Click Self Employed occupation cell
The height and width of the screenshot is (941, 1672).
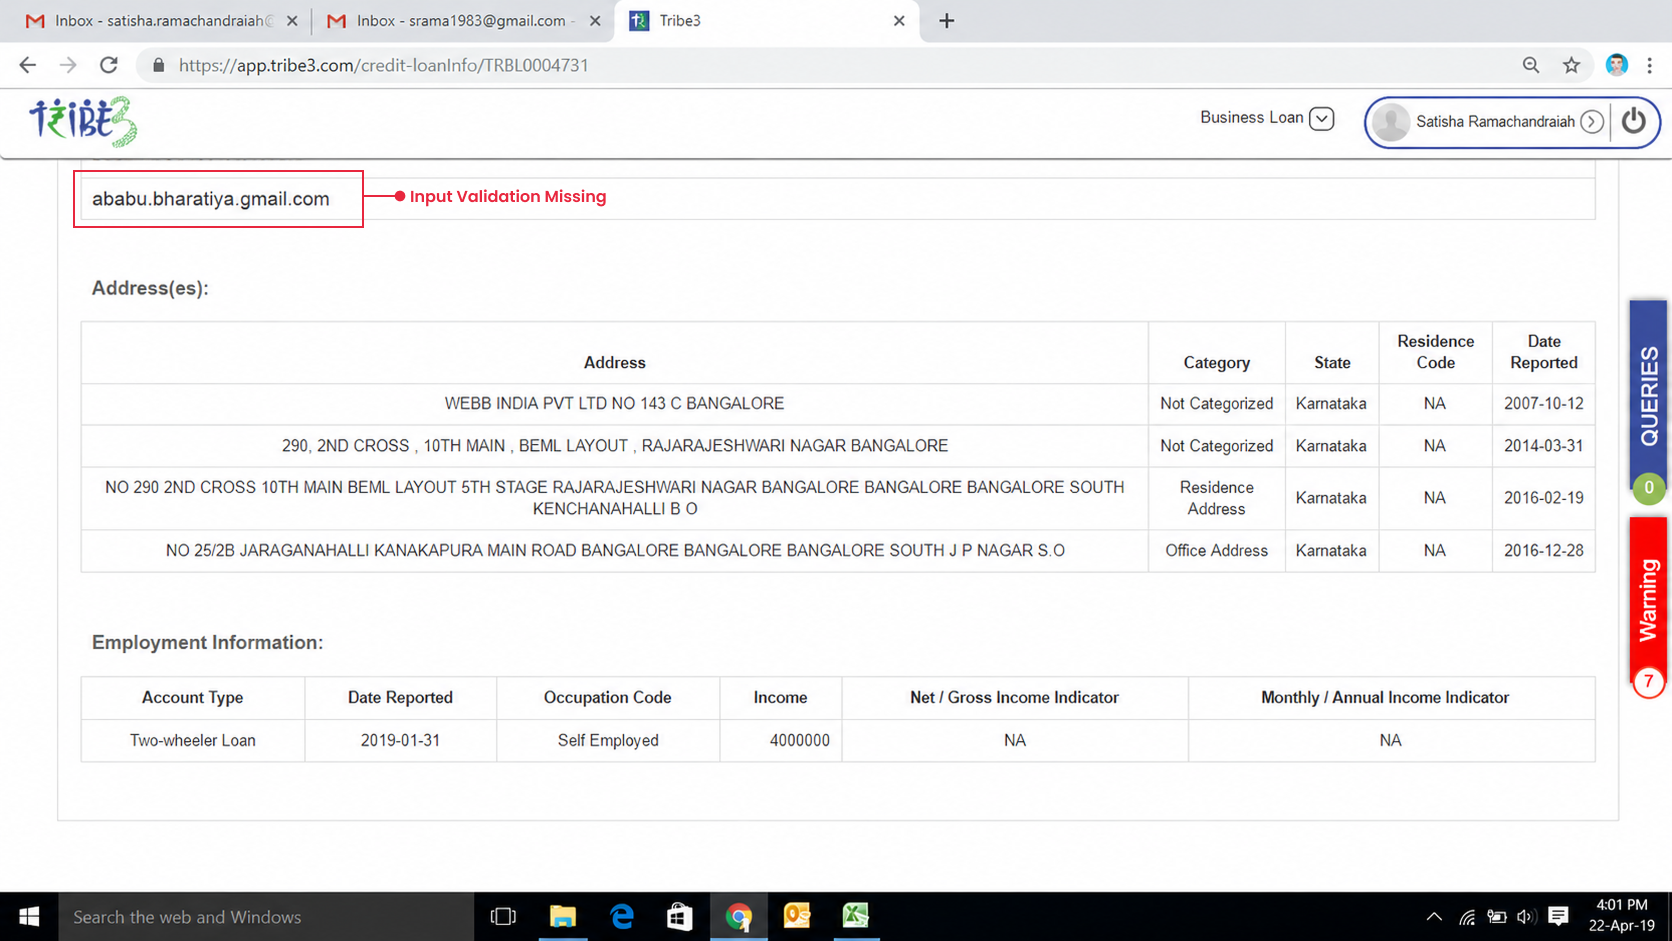pos(608,741)
